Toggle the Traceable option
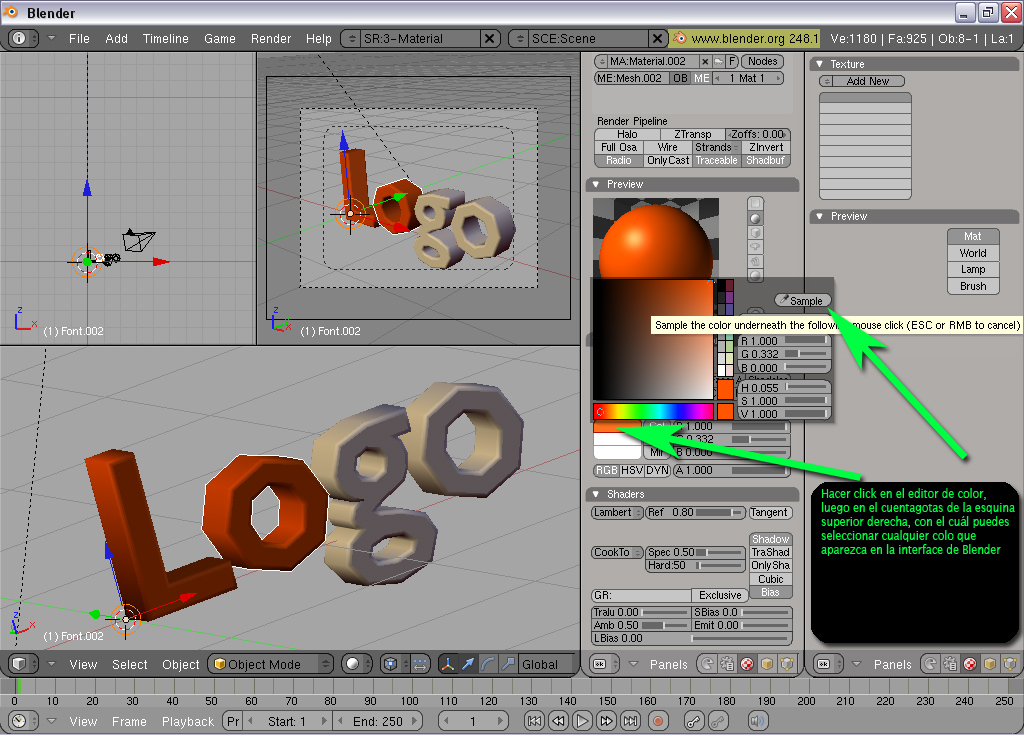The image size is (1024, 736). click(x=716, y=160)
